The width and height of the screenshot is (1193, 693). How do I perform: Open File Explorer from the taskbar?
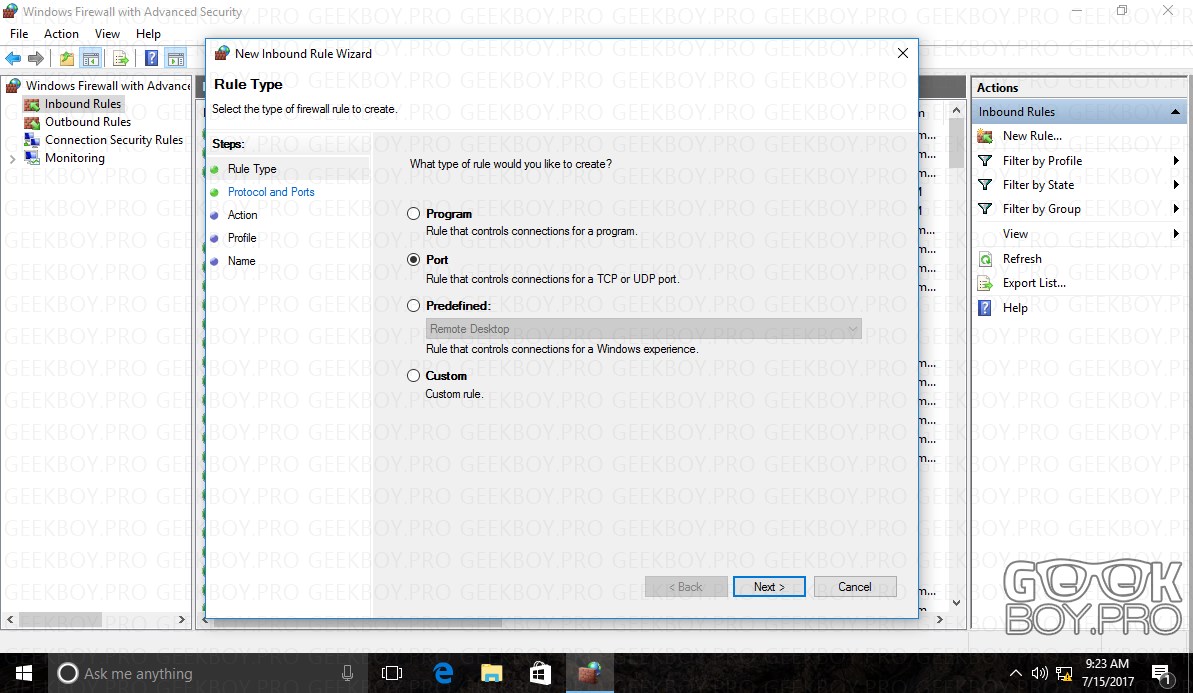pos(492,673)
